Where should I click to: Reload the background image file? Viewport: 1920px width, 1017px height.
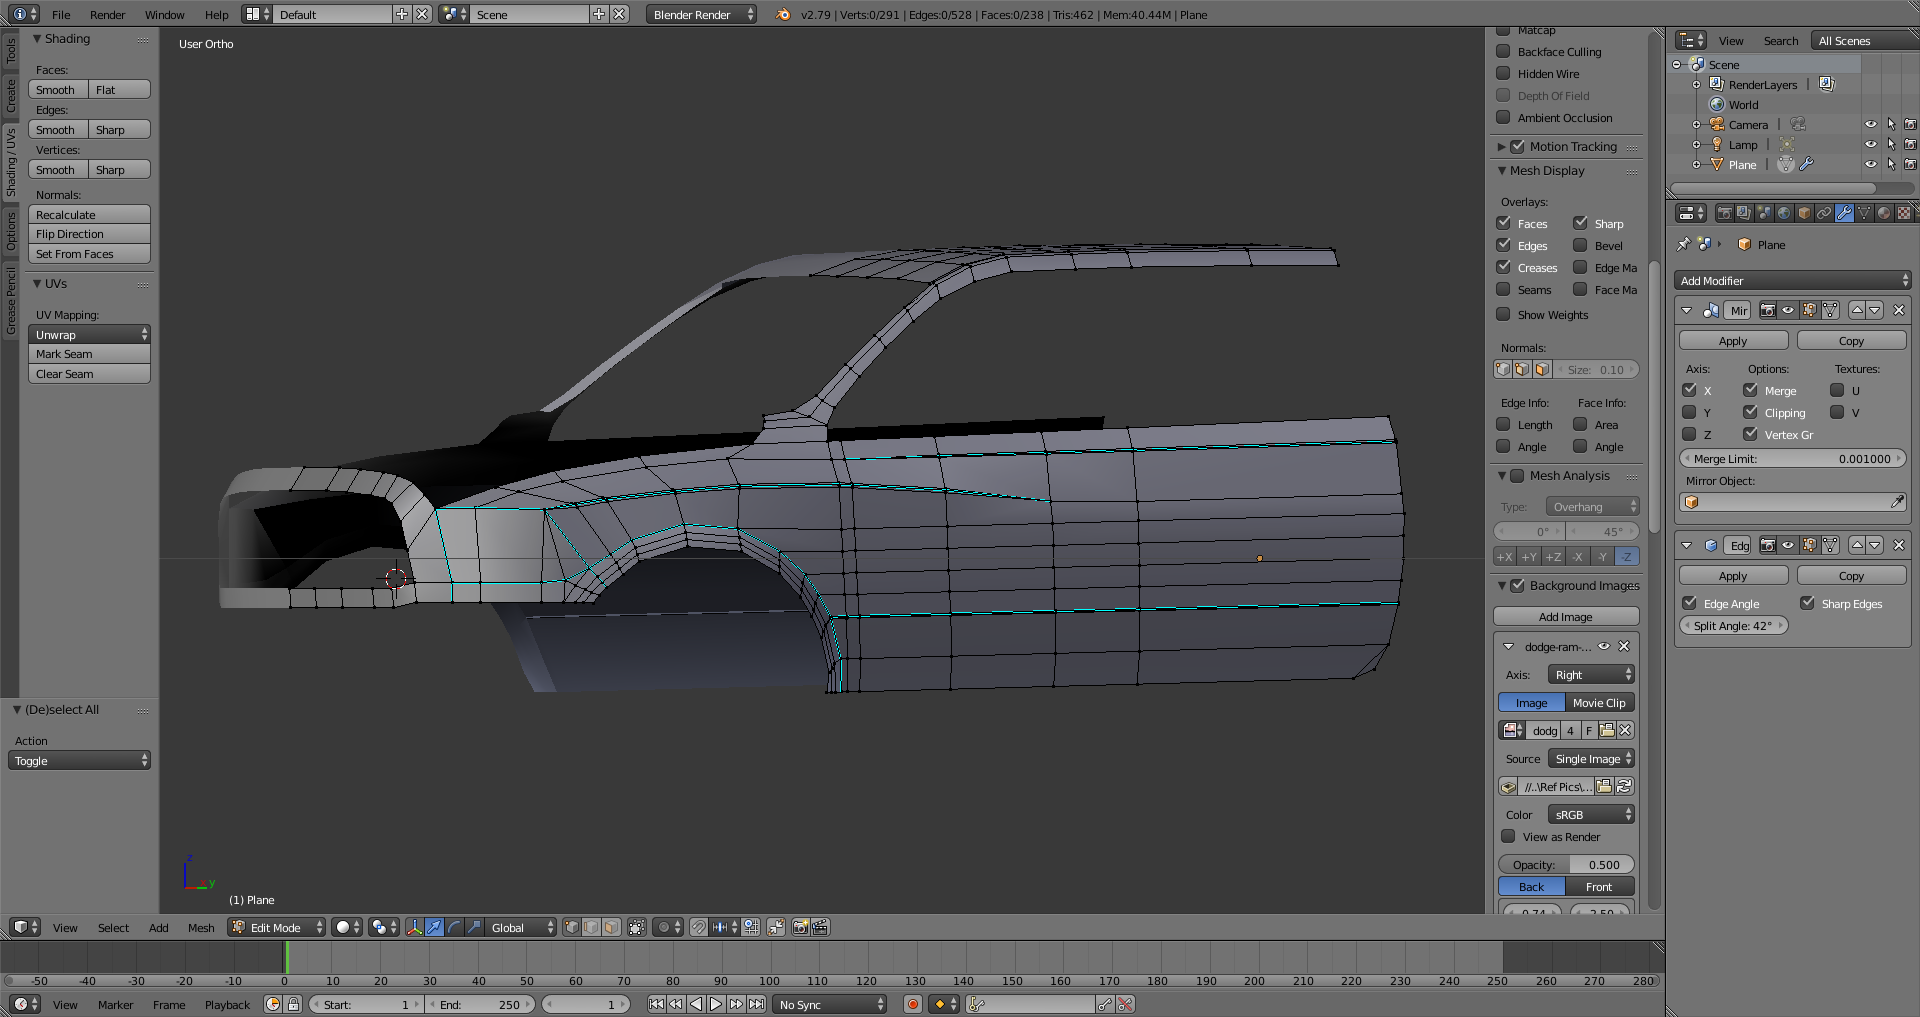1624,786
